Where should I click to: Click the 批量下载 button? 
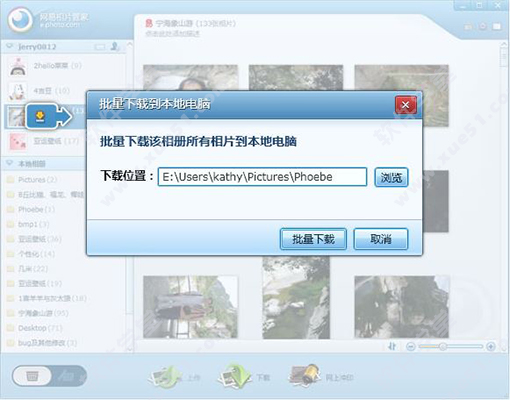[x=313, y=239]
